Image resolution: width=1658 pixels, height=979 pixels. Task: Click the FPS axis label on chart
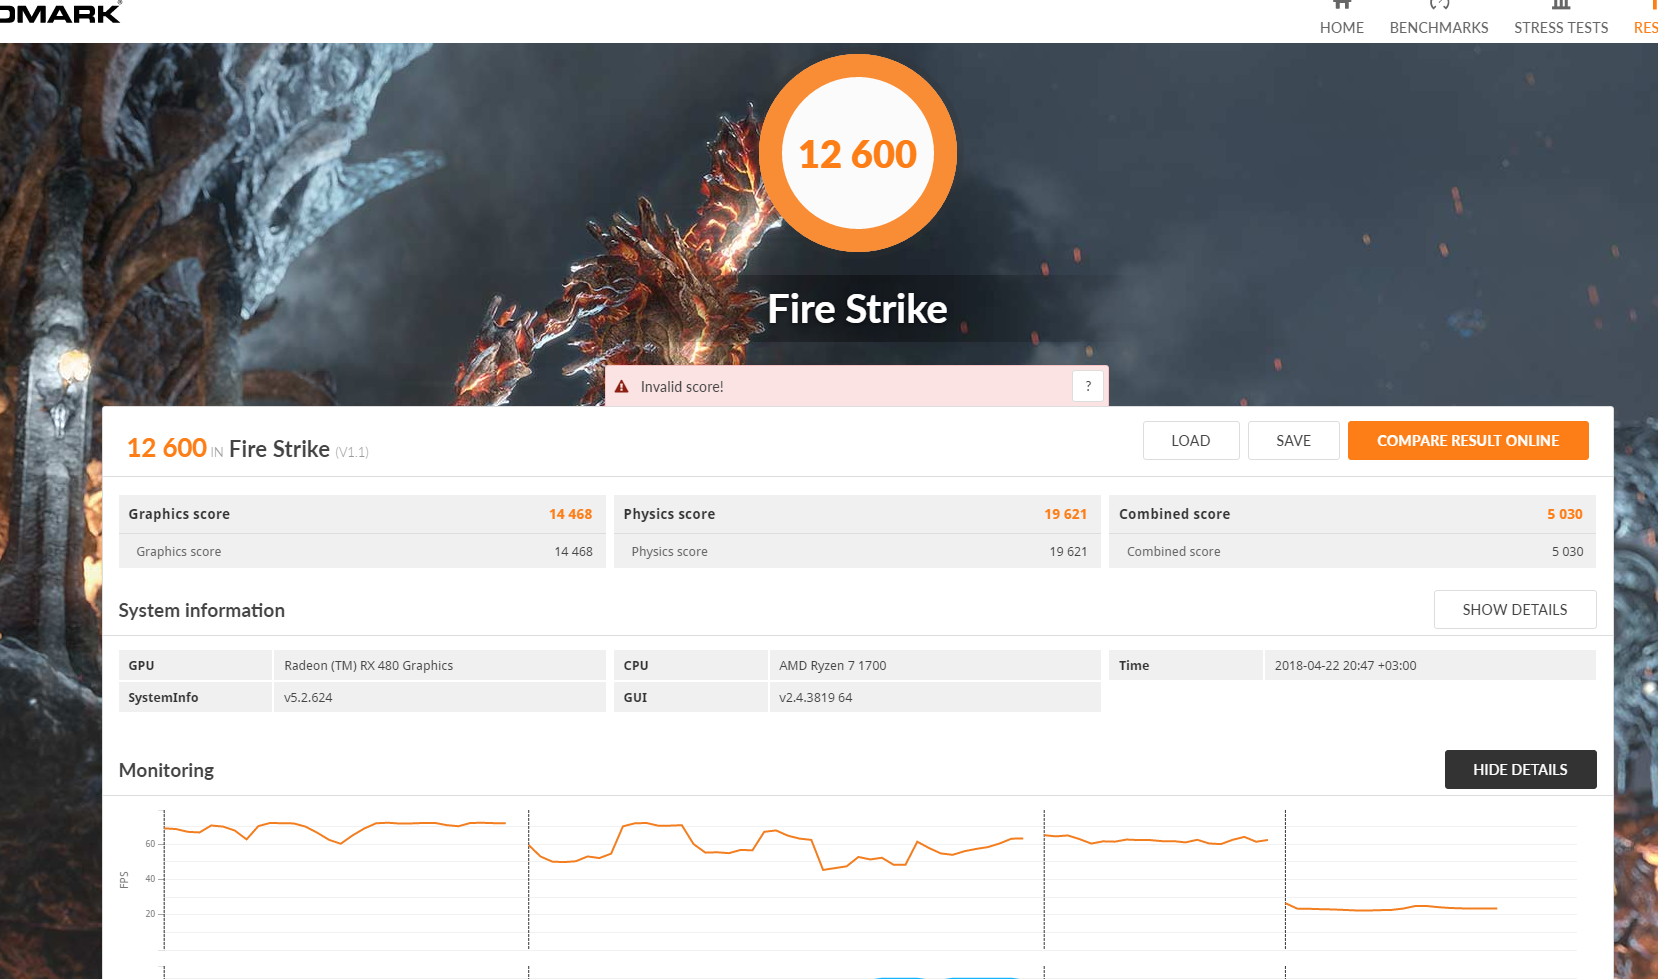click(124, 880)
